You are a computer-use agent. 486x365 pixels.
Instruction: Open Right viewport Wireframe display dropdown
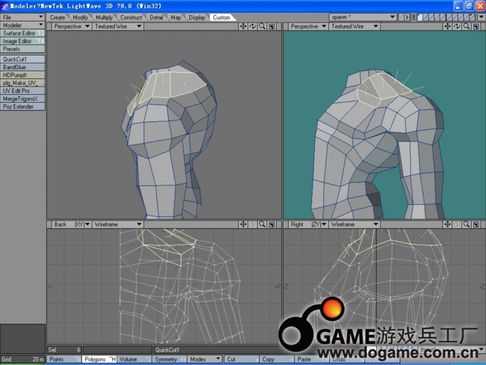tap(354, 224)
